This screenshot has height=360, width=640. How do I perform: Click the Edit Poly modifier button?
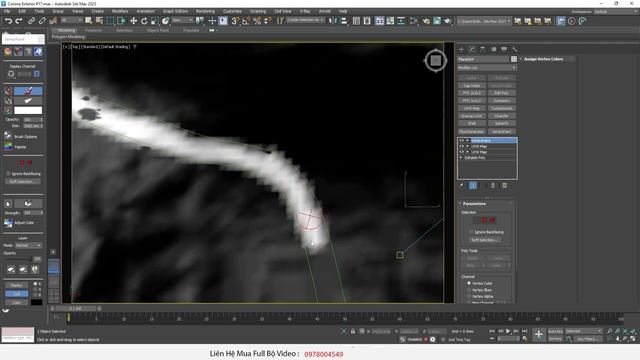tap(502, 93)
